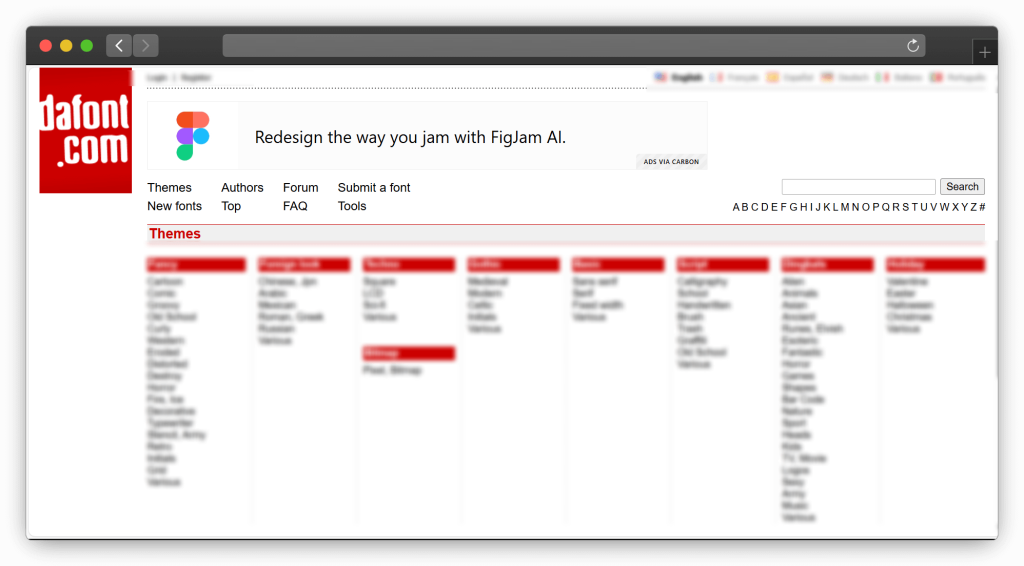Click the Figma logo in the ad
Screen dimensions: 1024x566
click(x=193, y=136)
